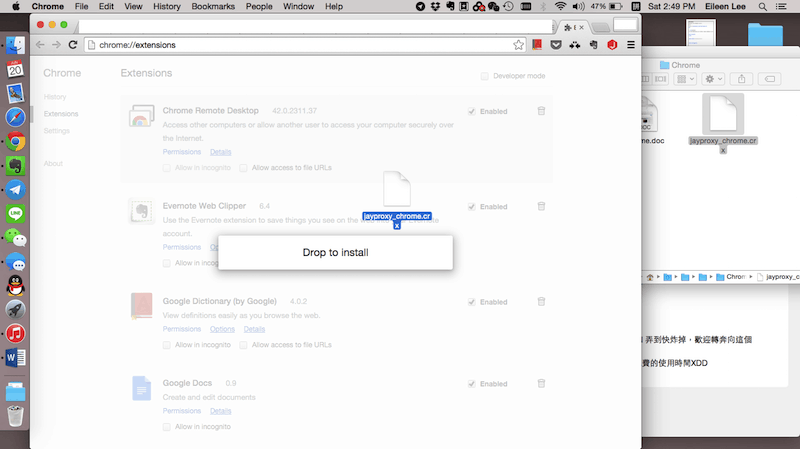View Permissions for Chrome Remote Desktop

[x=182, y=152]
